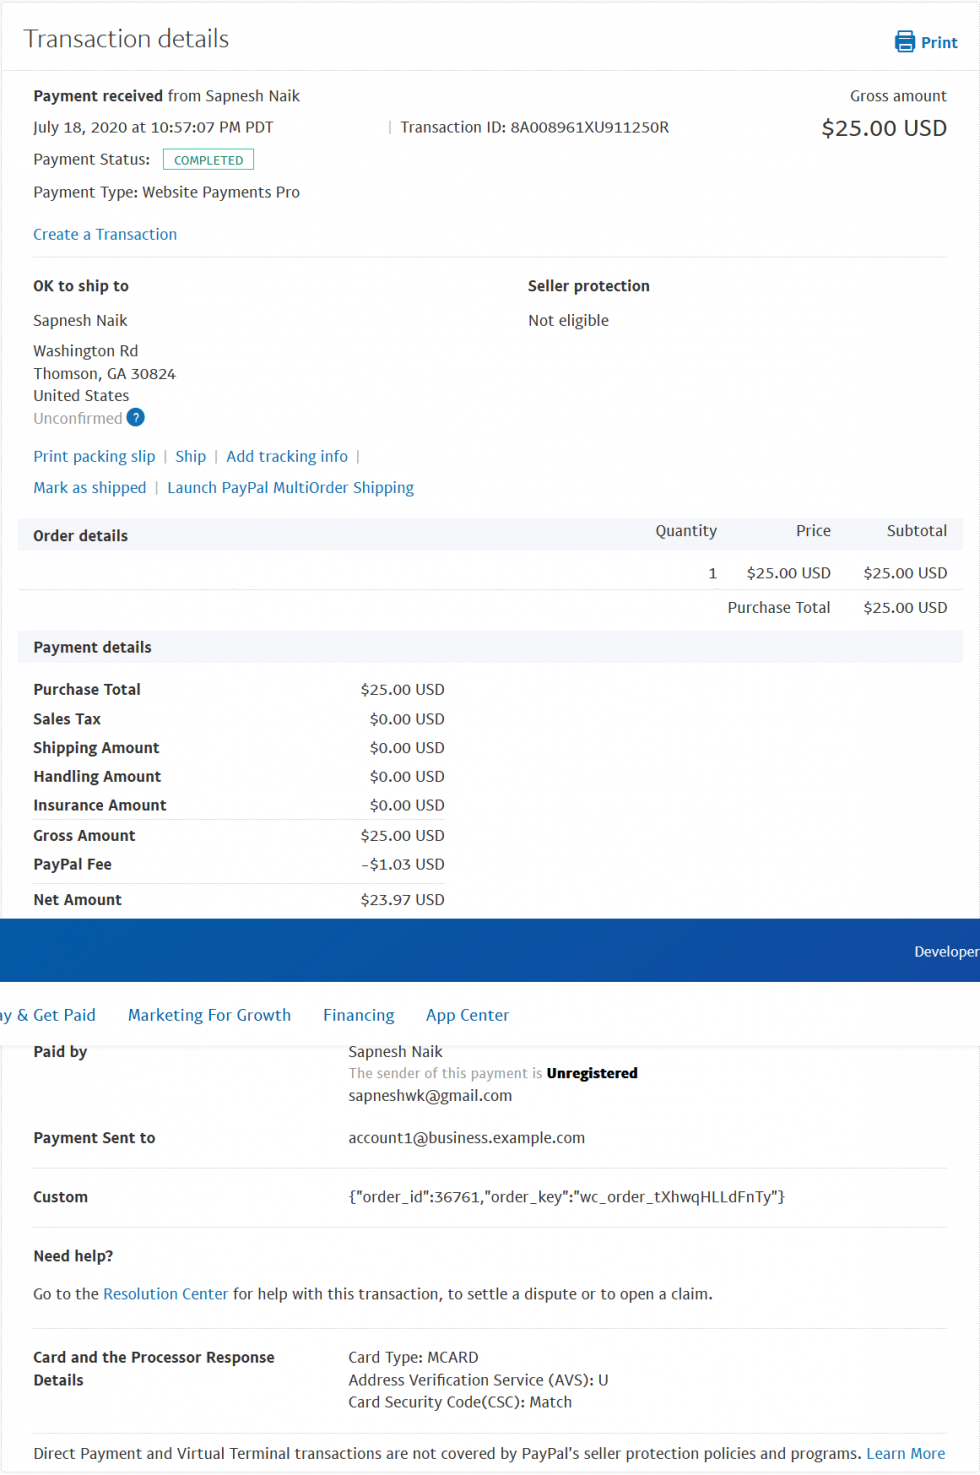
Task: Open the Unconfirmed address help icon
Action: [135, 418]
